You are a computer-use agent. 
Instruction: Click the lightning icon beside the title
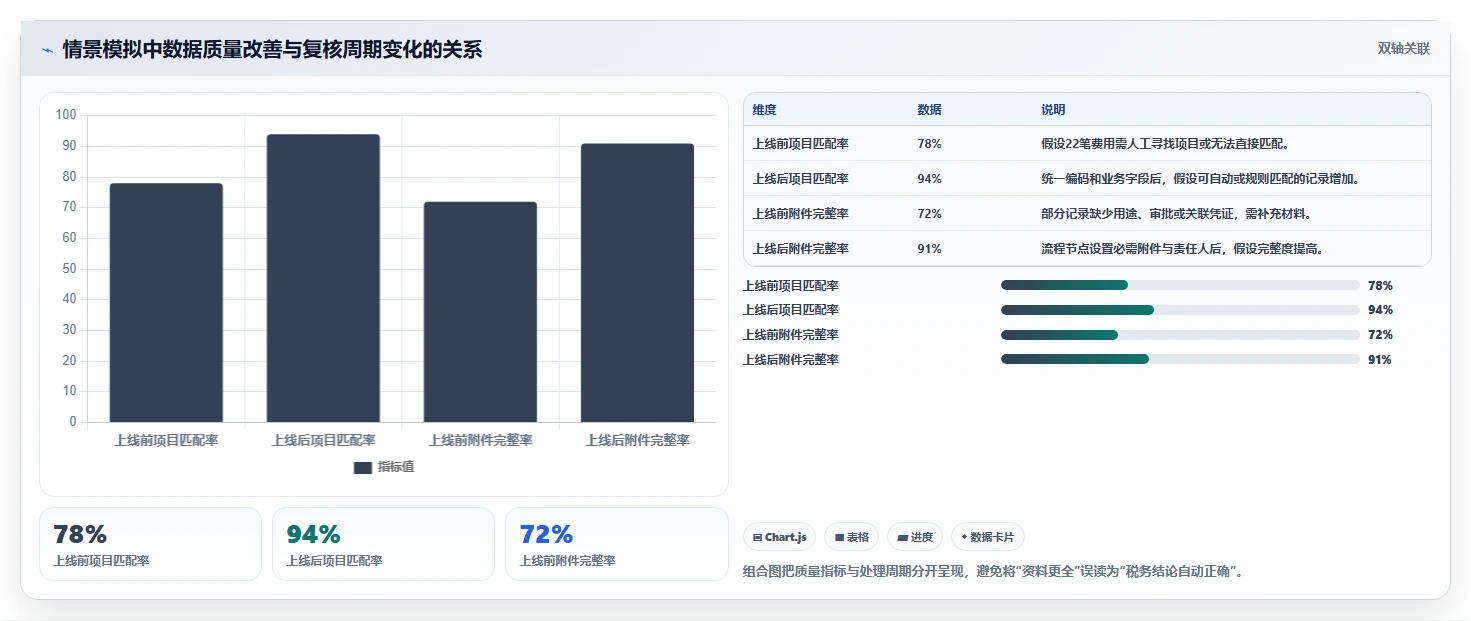pyautogui.click(x=47, y=50)
